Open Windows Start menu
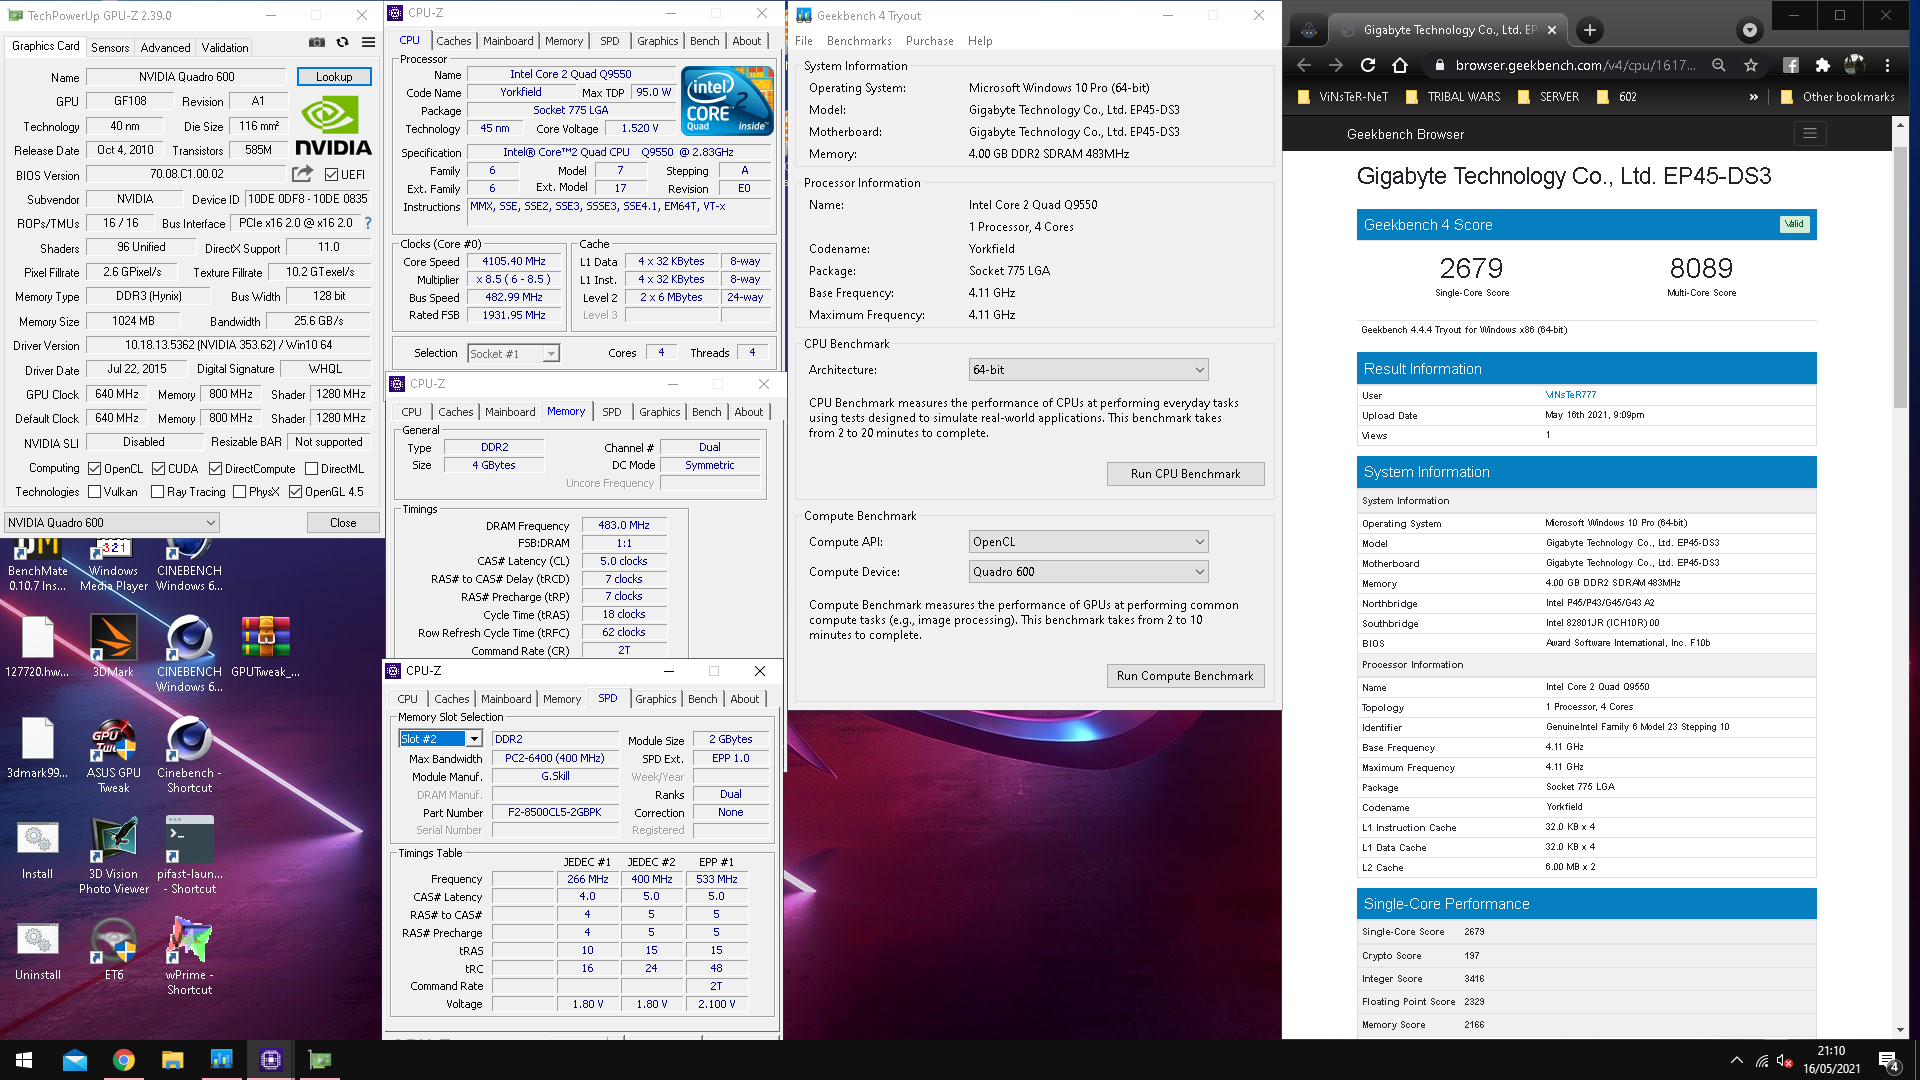Viewport: 1920px width, 1080px height. [x=24, y=1060]
